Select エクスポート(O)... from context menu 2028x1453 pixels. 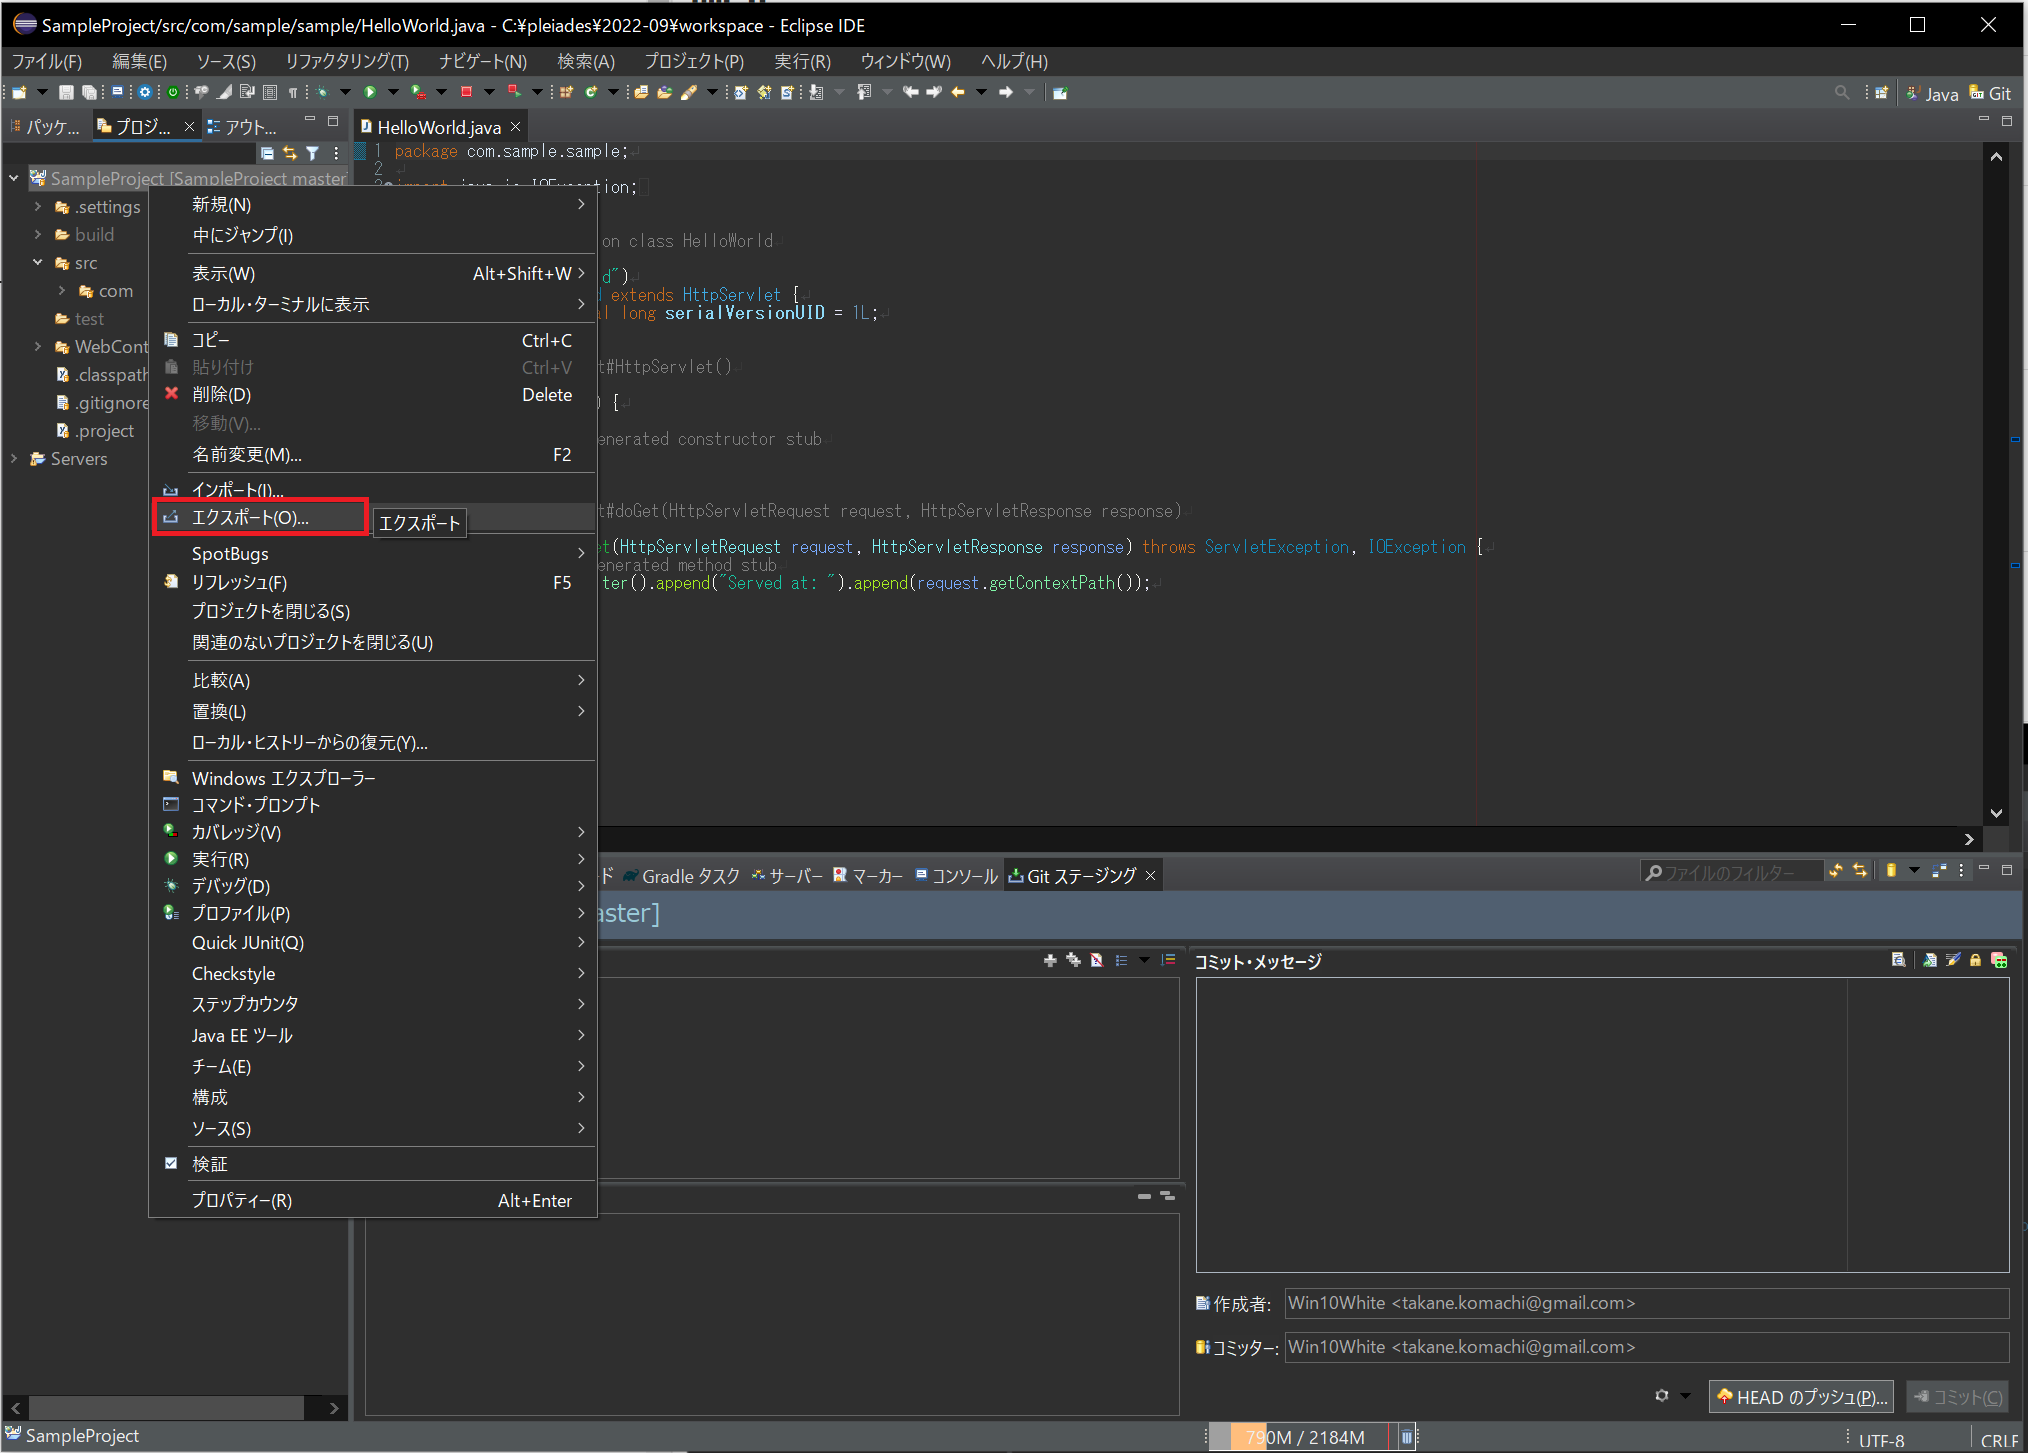[250, 517]
